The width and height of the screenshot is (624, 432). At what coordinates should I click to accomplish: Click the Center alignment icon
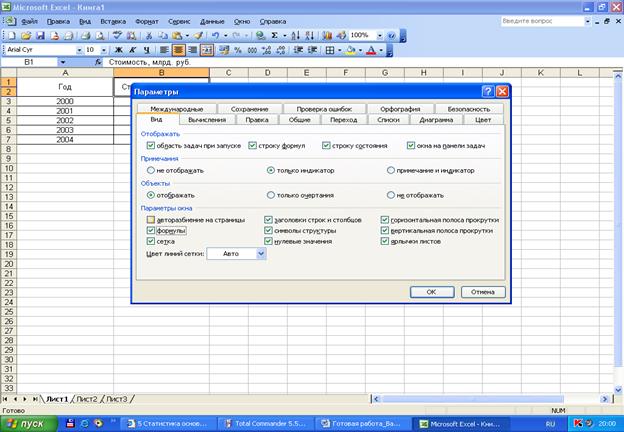coord(178,49)
